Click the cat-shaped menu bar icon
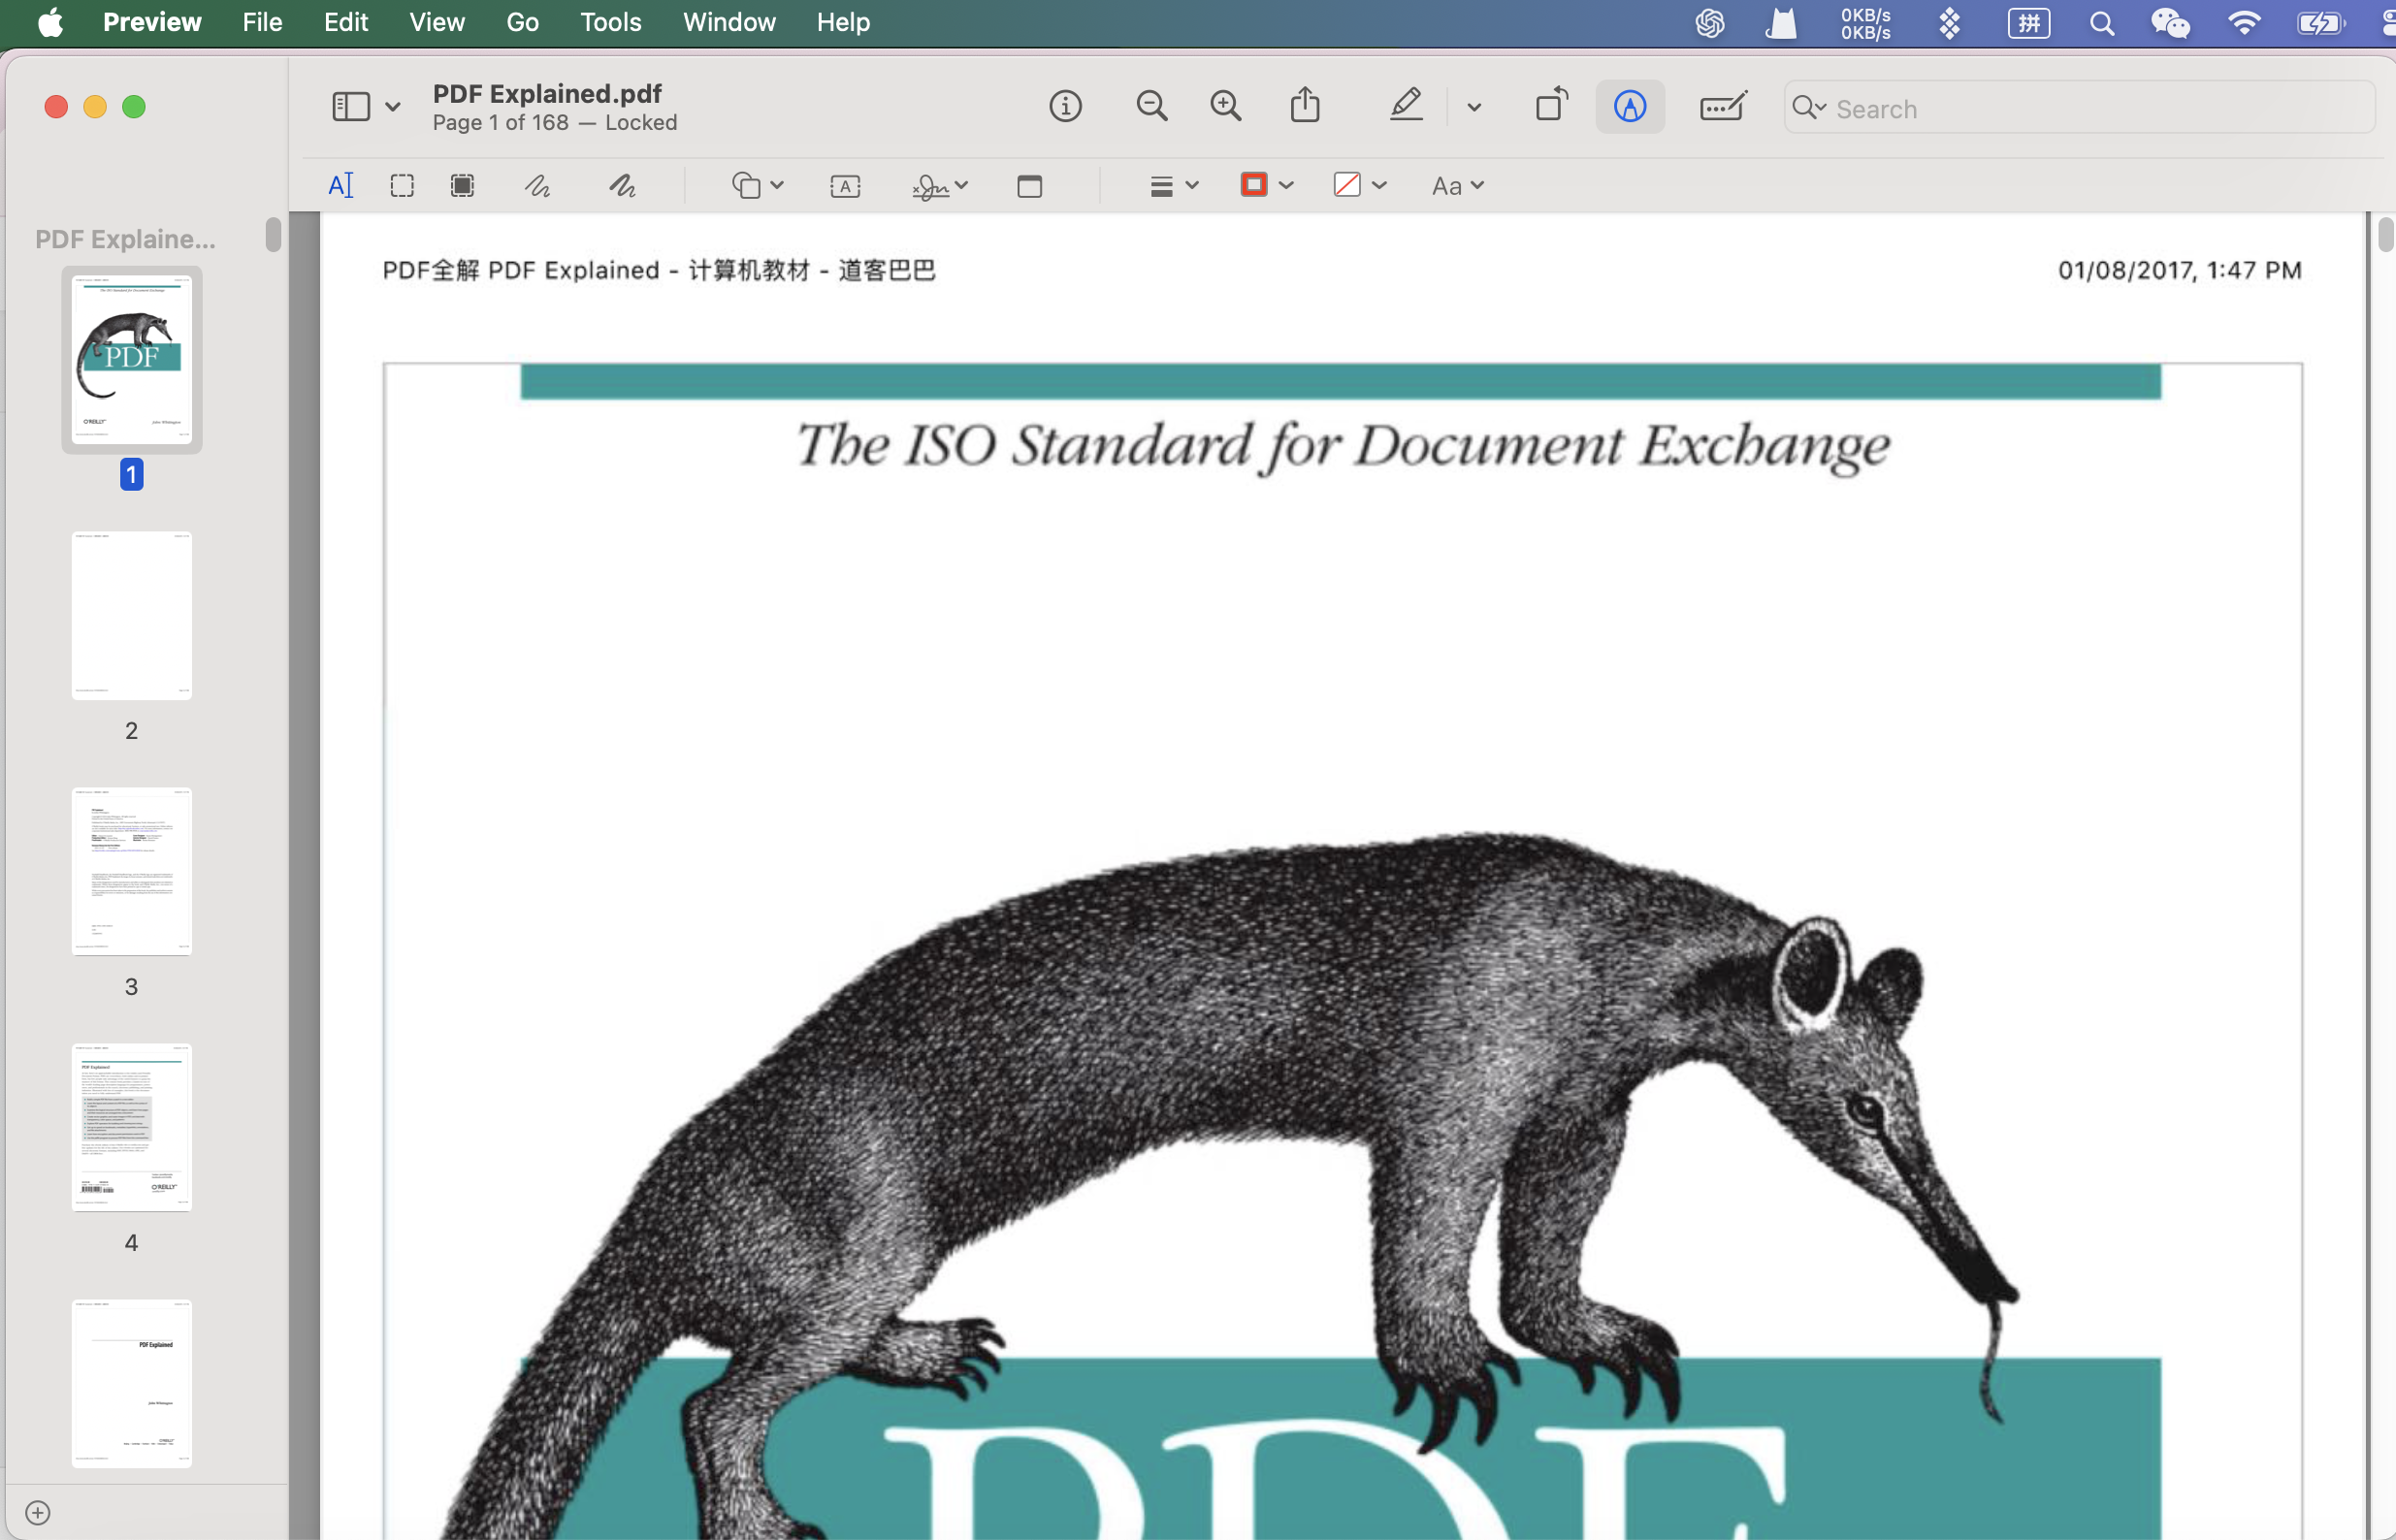2396x1540 pixels. click(x=1781, y=23)
